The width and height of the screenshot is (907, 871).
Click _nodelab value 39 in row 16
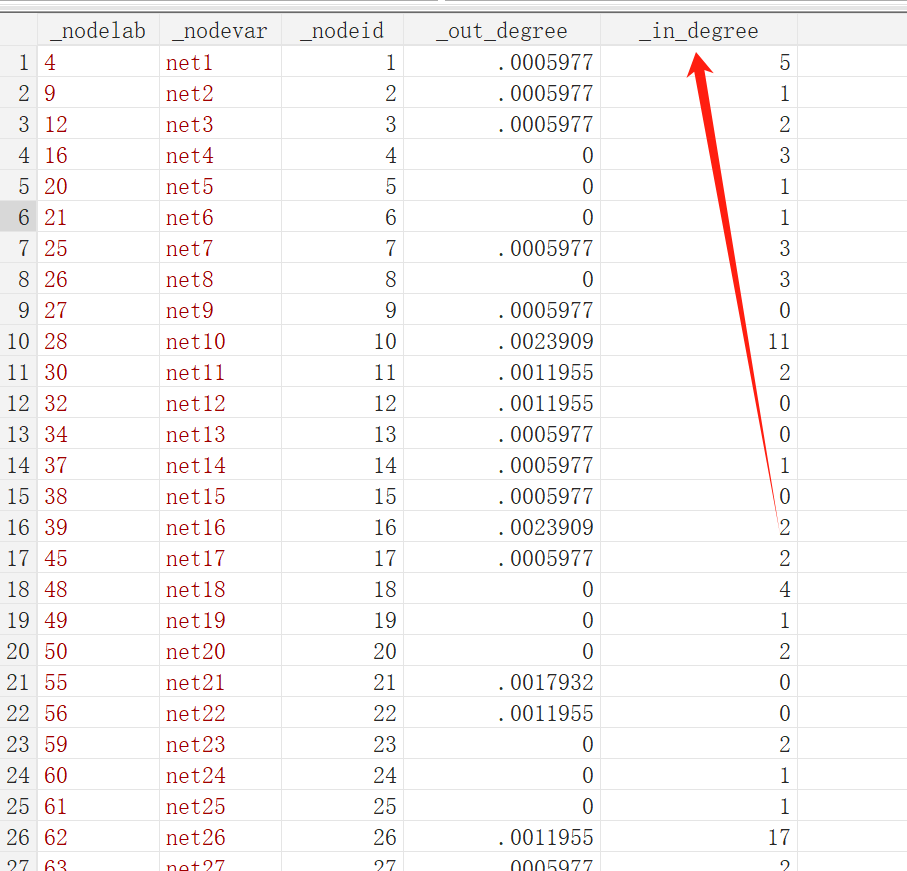click(x=98, y=527)
